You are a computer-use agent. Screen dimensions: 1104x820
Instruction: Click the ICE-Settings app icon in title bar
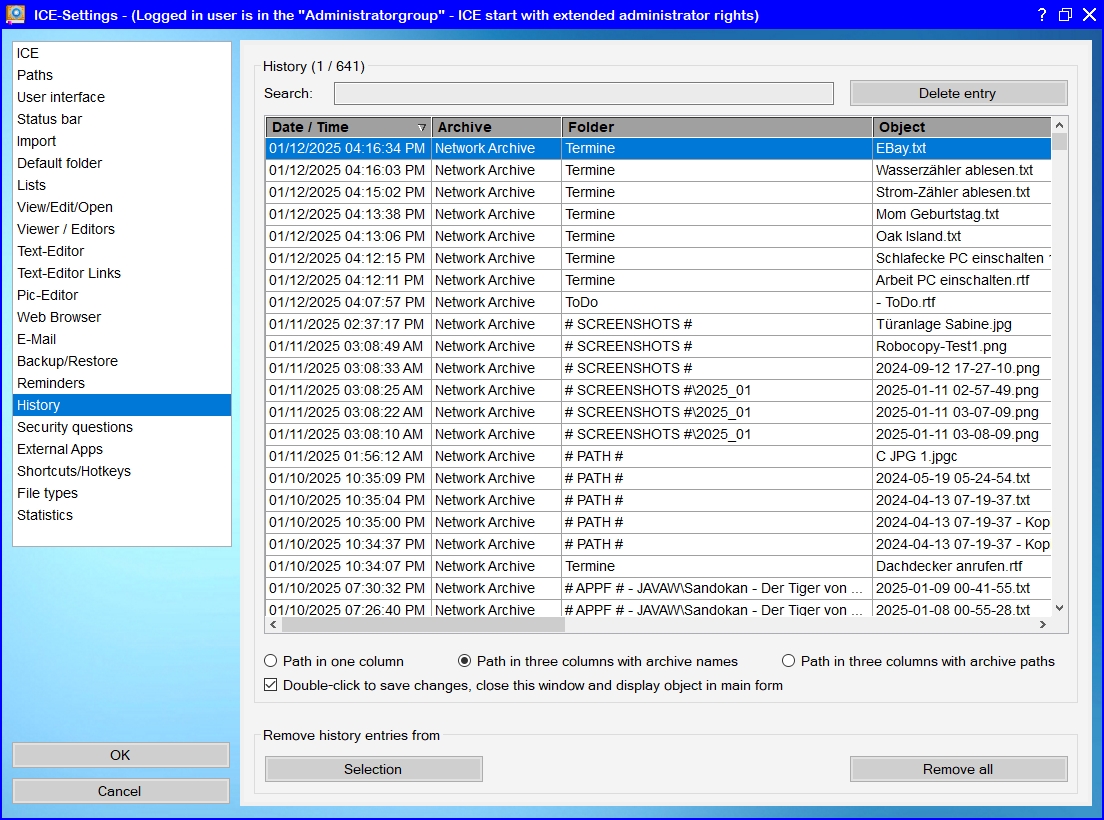click(15, 15)
